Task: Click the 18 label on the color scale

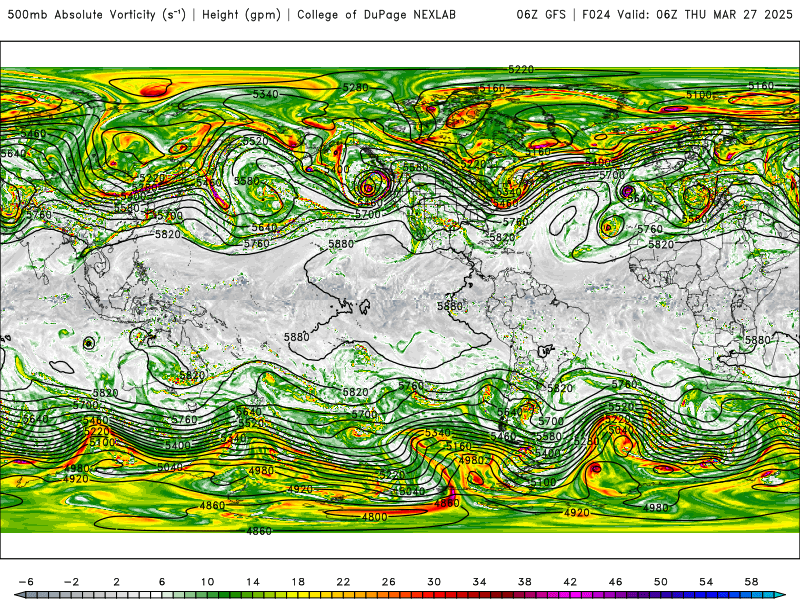Action: 298,582
